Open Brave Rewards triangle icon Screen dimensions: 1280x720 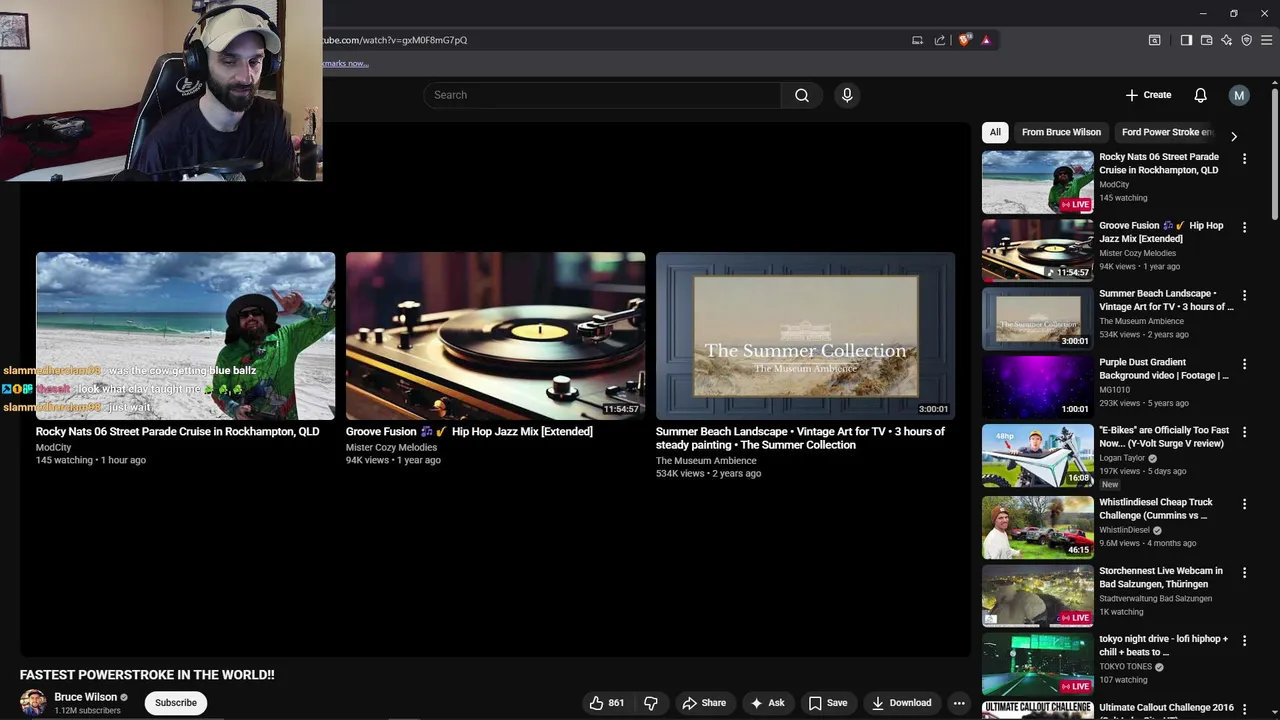(x=986, y=40)
